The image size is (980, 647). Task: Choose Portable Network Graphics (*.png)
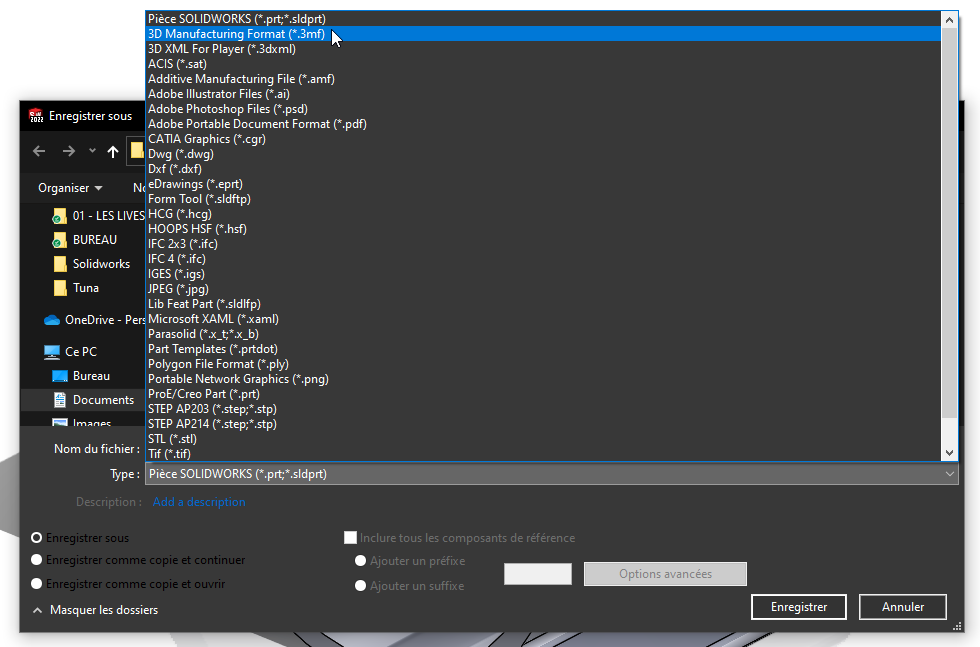(x=543, y=379)
